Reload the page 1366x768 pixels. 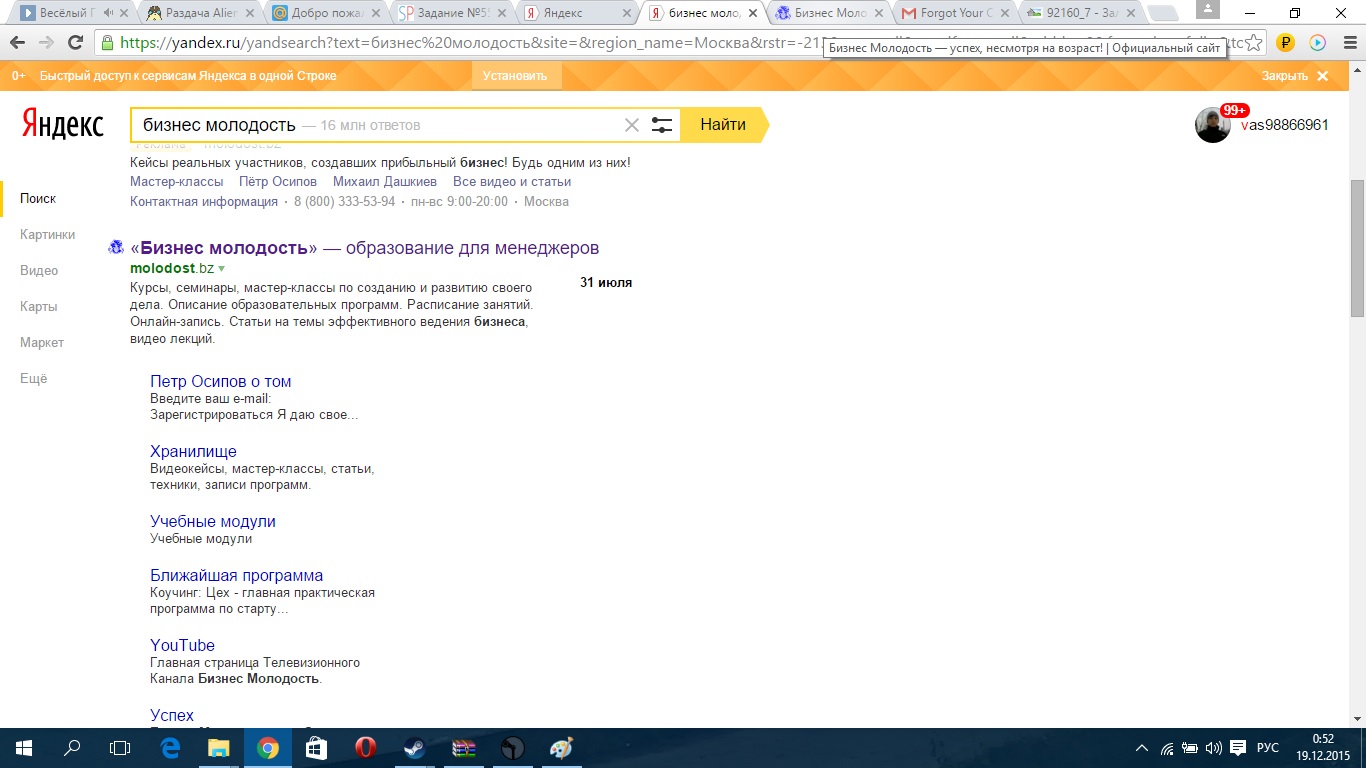click(75, 43)
